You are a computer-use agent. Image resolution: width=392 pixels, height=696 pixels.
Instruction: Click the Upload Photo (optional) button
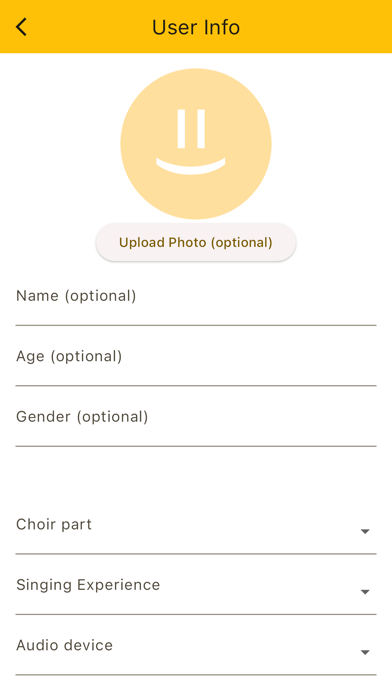point(196,242)
